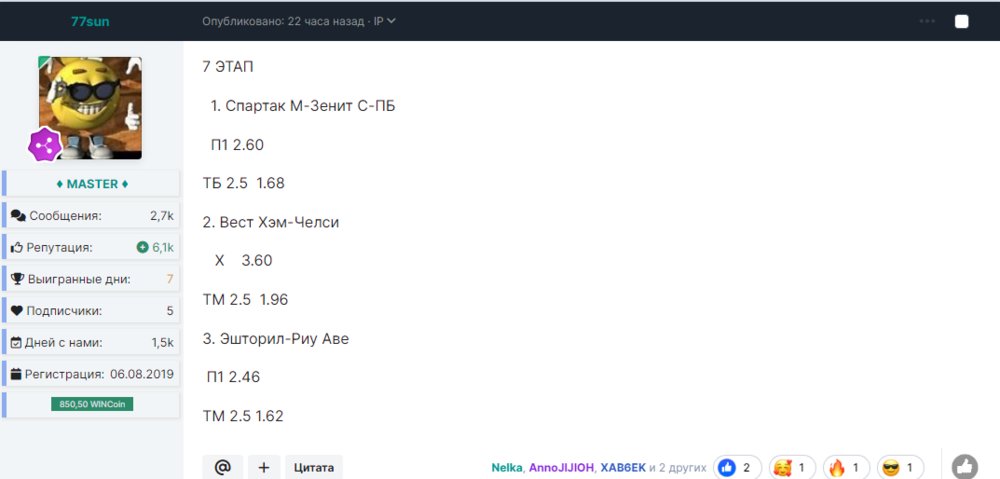Click the plus multi-quote button
Viewport: 1000px width, 479px height.
[264, 467]
